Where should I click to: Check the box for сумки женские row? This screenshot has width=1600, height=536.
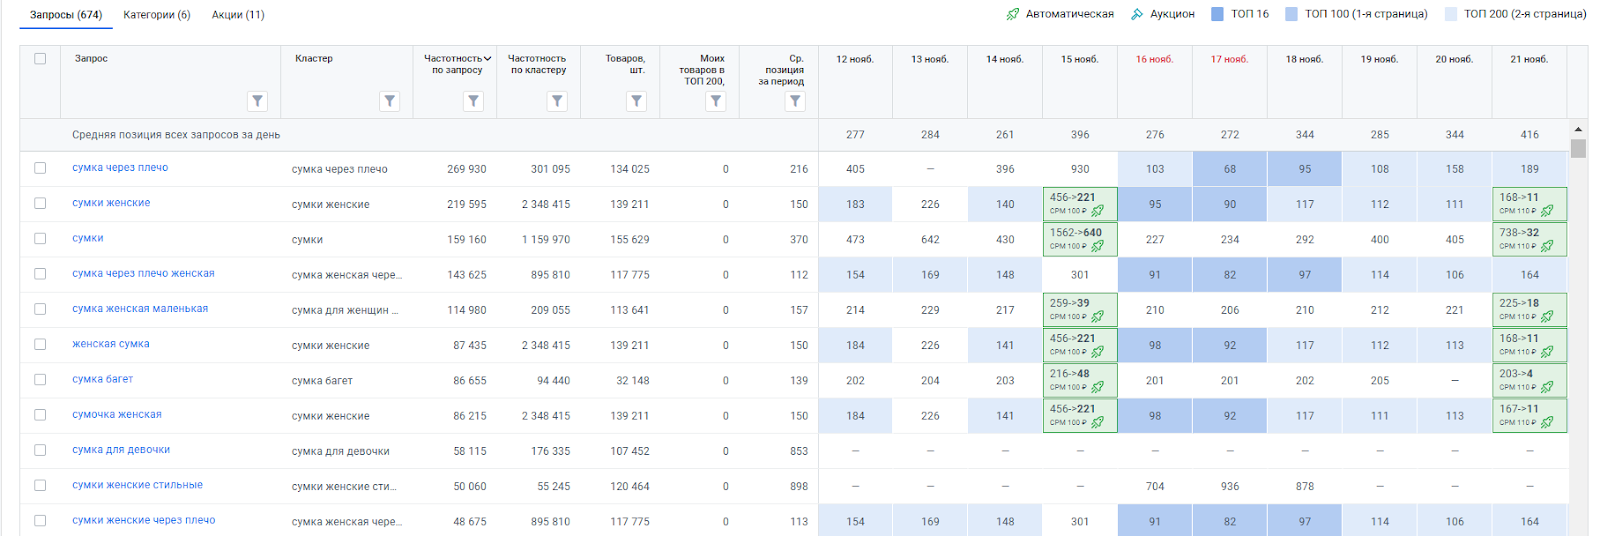[40, 203]
